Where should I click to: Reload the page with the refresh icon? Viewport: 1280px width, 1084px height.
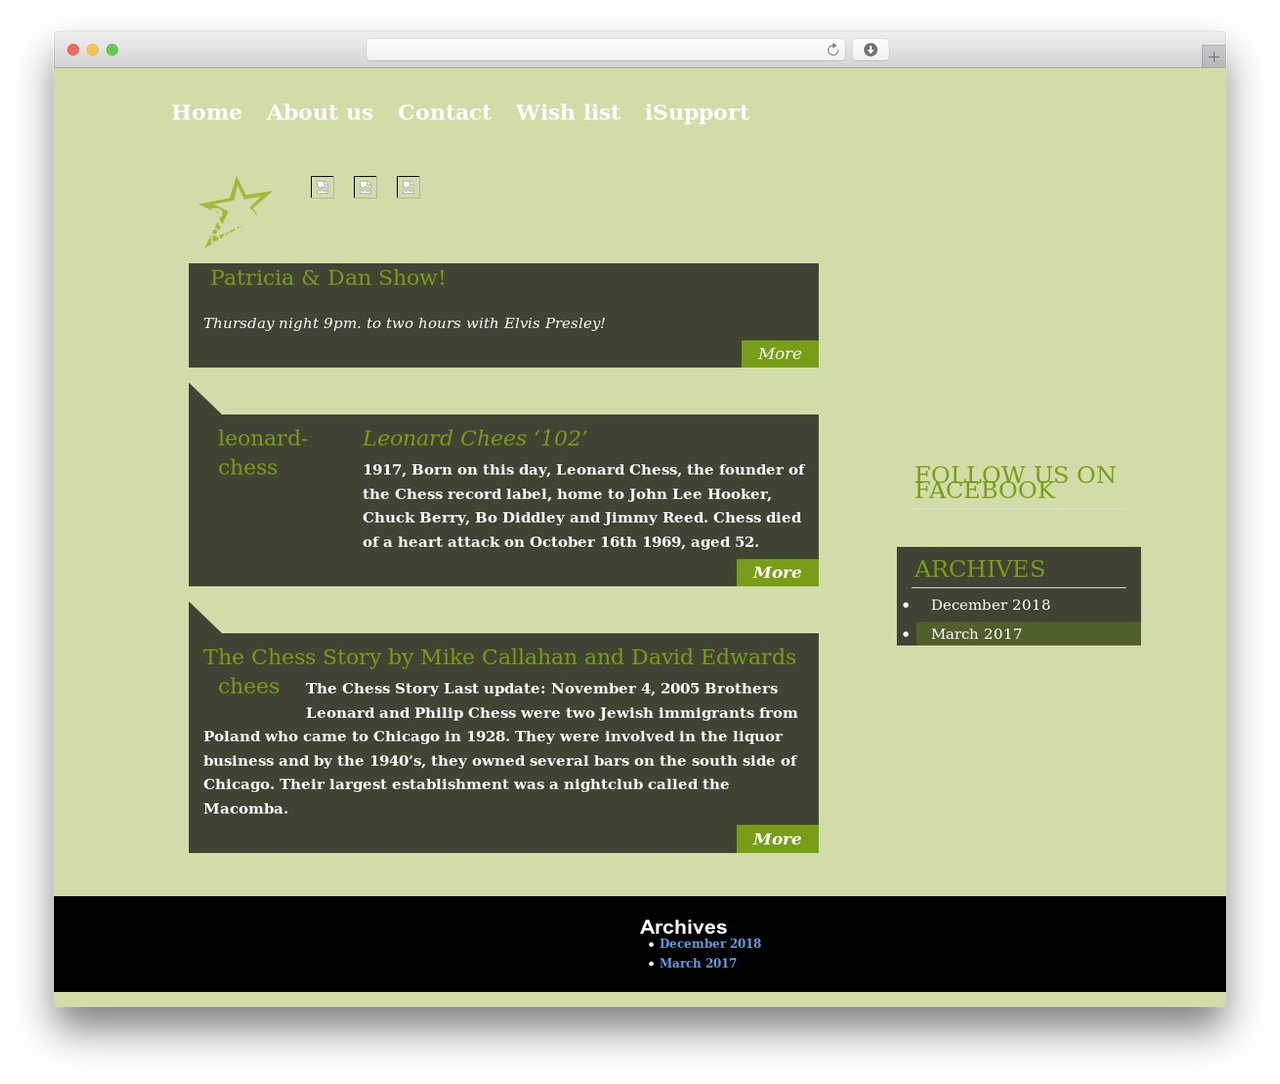pos(832,50)
